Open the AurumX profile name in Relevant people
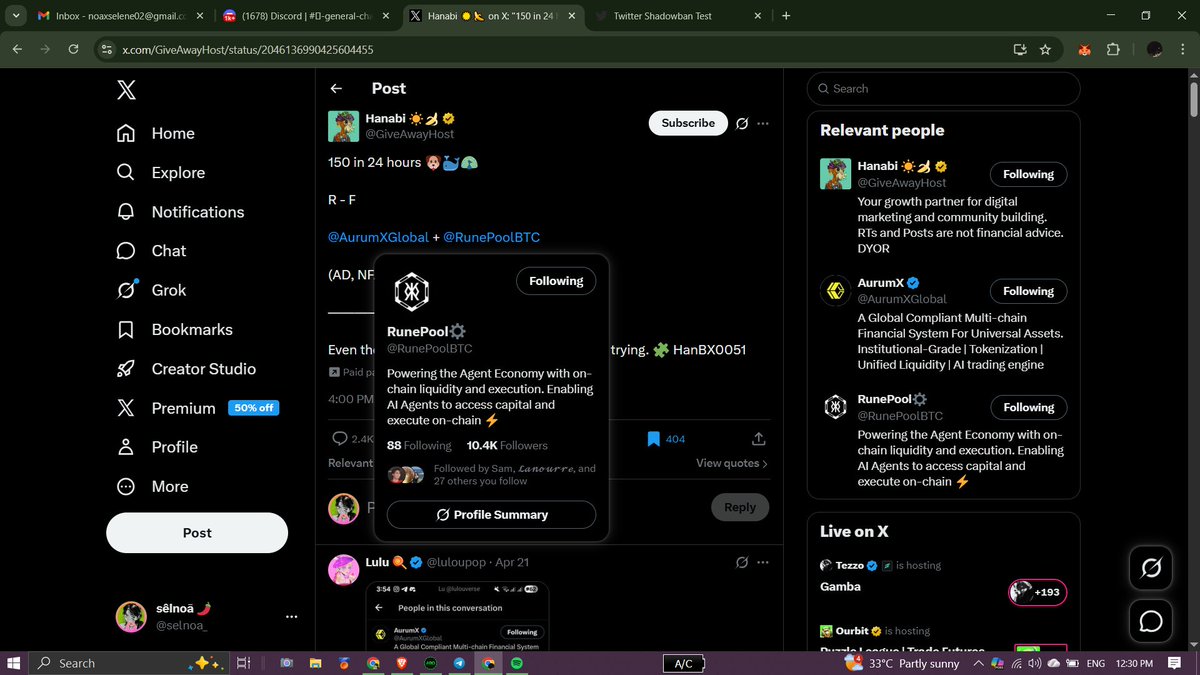 pyautogui.click(x=880, y=283)
